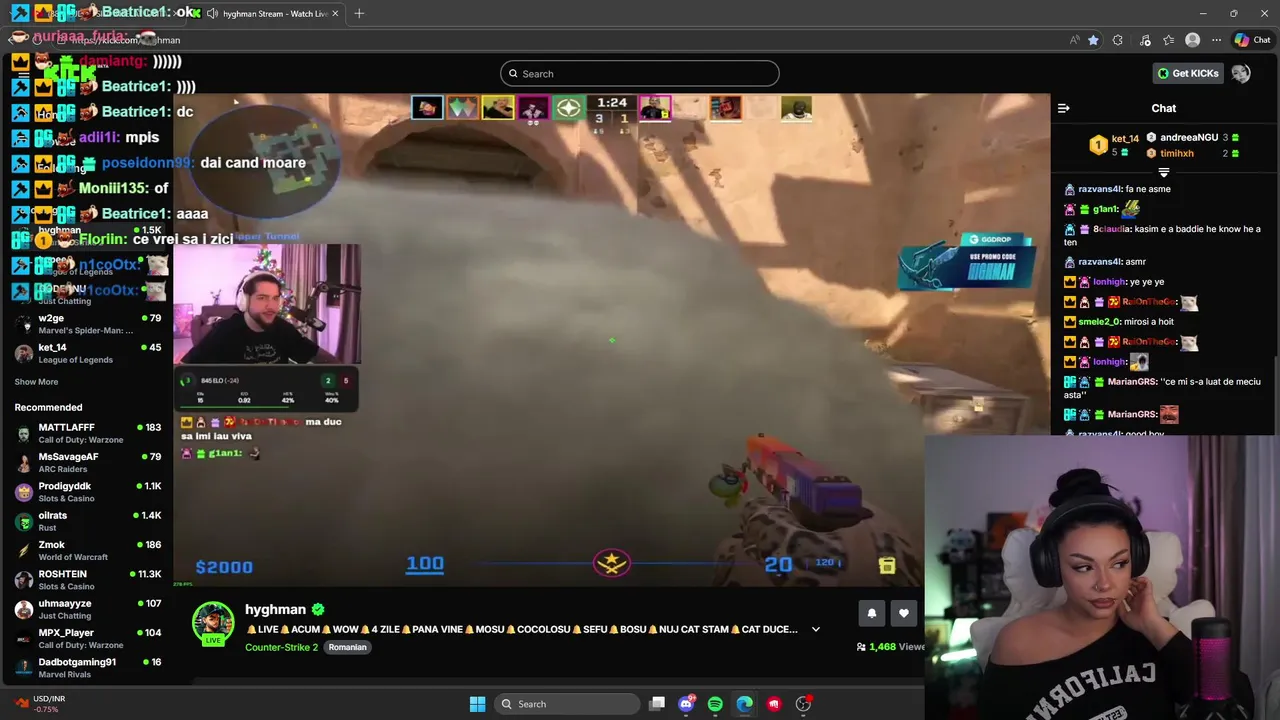Click the browser read aloud icon
Screen dimensions: 1280x720
pos(1074,40)
